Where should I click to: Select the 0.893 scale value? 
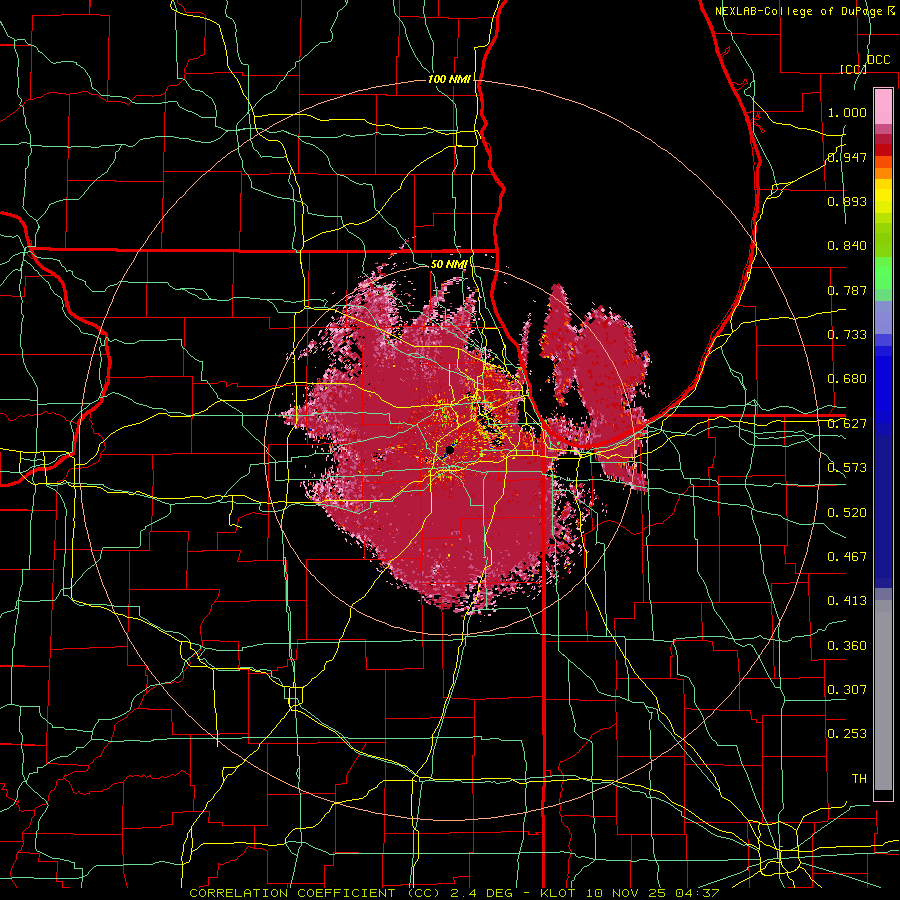click(847, 201)
